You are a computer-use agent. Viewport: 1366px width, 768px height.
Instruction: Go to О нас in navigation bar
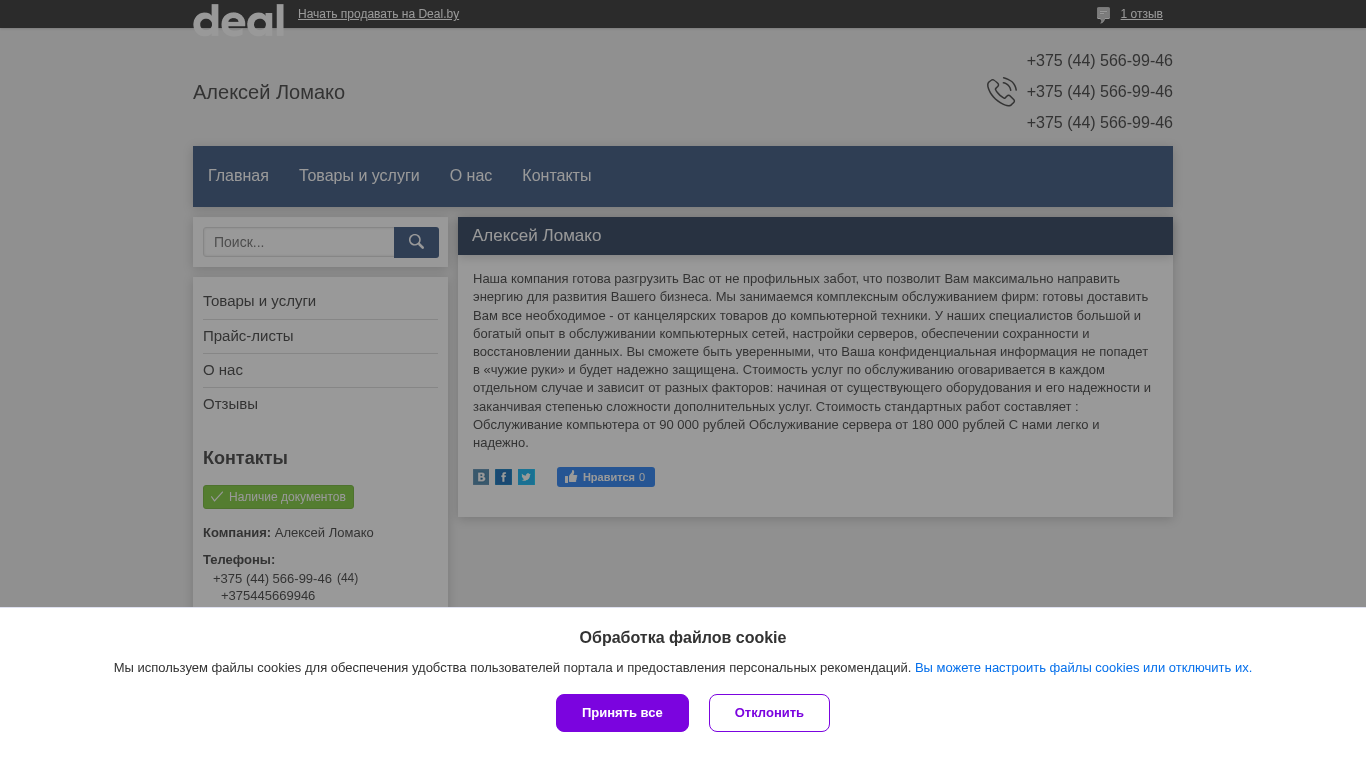[x=471, y=176]
